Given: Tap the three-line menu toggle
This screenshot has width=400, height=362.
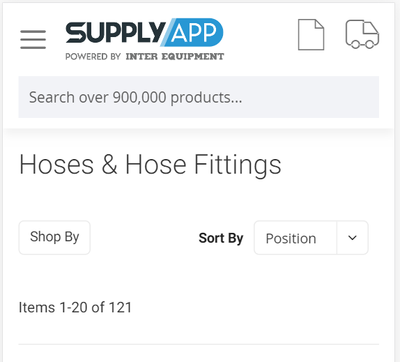Looking at the screenshot, I should coord(33,39).
